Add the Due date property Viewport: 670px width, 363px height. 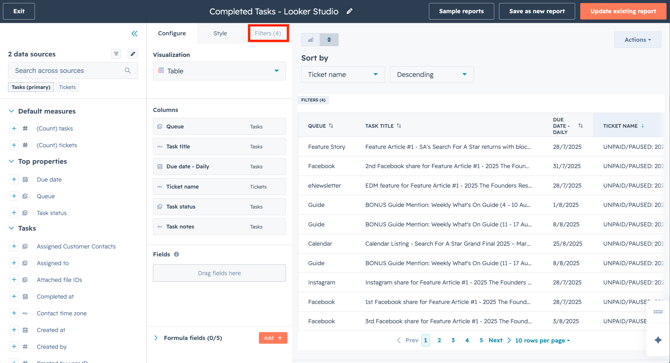coord(14,179)
